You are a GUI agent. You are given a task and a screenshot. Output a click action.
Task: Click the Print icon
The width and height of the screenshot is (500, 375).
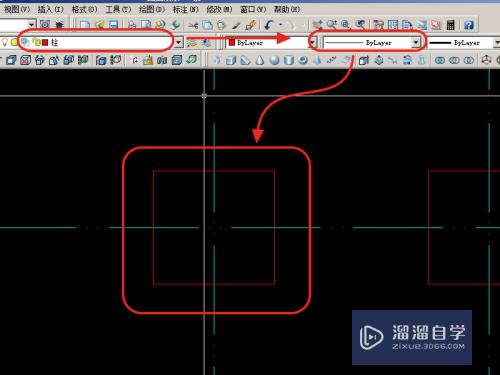coord(132,25)
